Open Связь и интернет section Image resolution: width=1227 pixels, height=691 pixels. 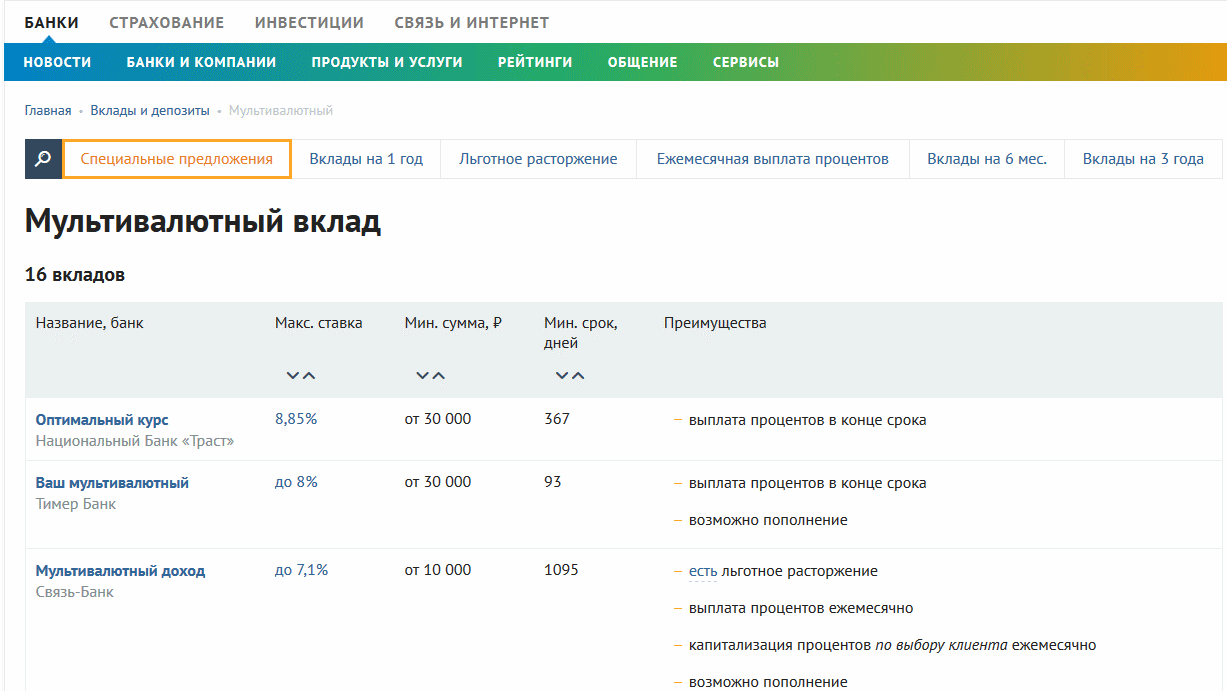click(471, 22)
